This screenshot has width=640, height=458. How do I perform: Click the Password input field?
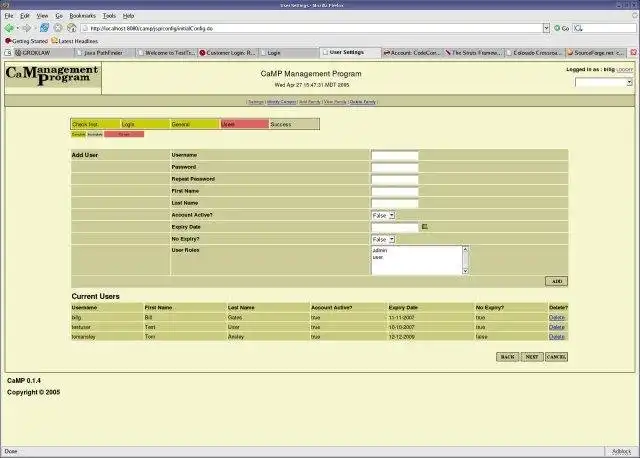[x=395, y=167]
